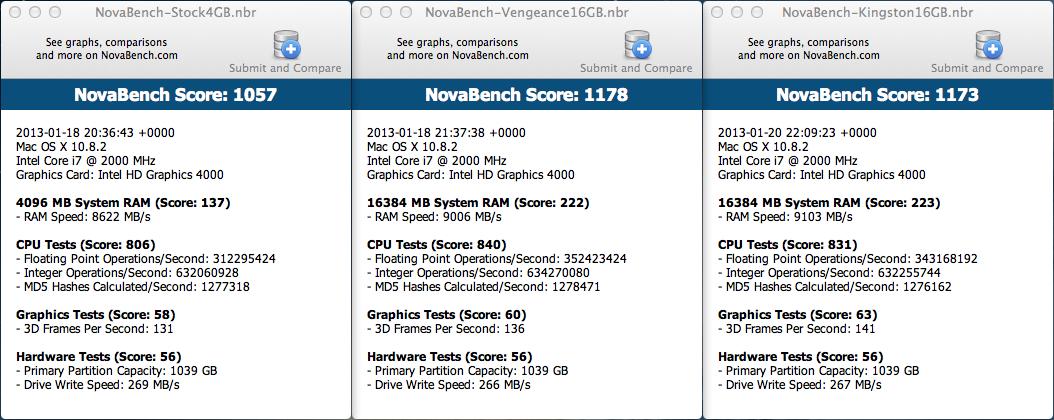
Task: Click the timestamp 2013-01-18 21:37:38 +0000
Action: [x=446, y=133]
